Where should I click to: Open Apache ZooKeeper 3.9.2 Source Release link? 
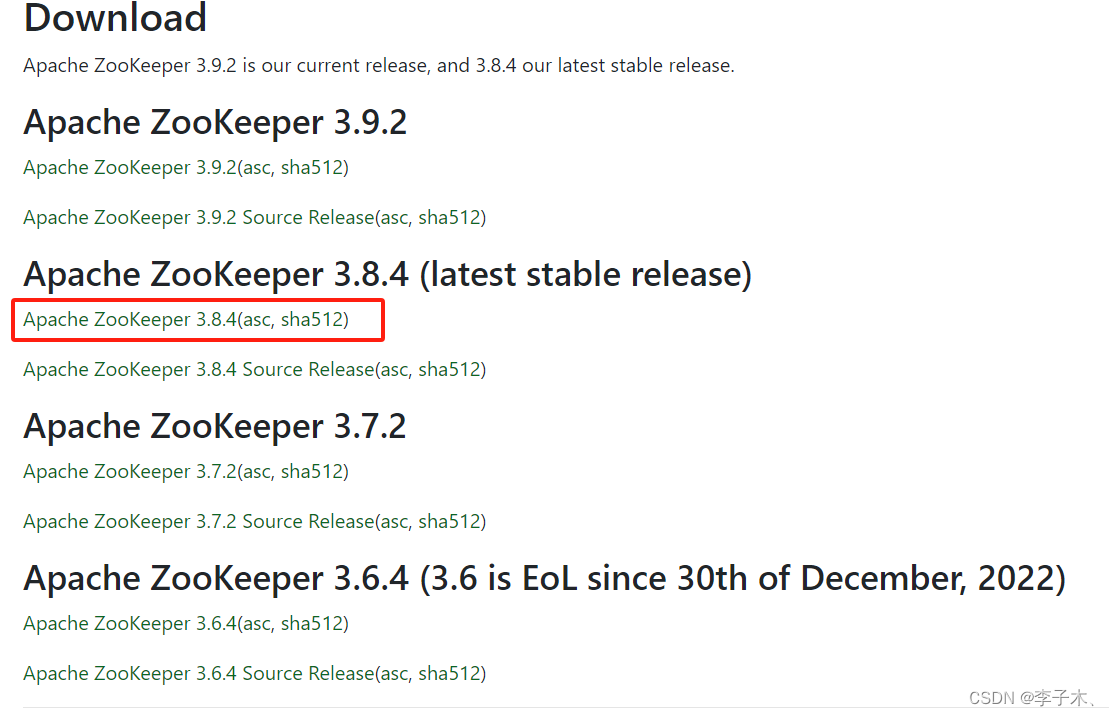point(199,217)
